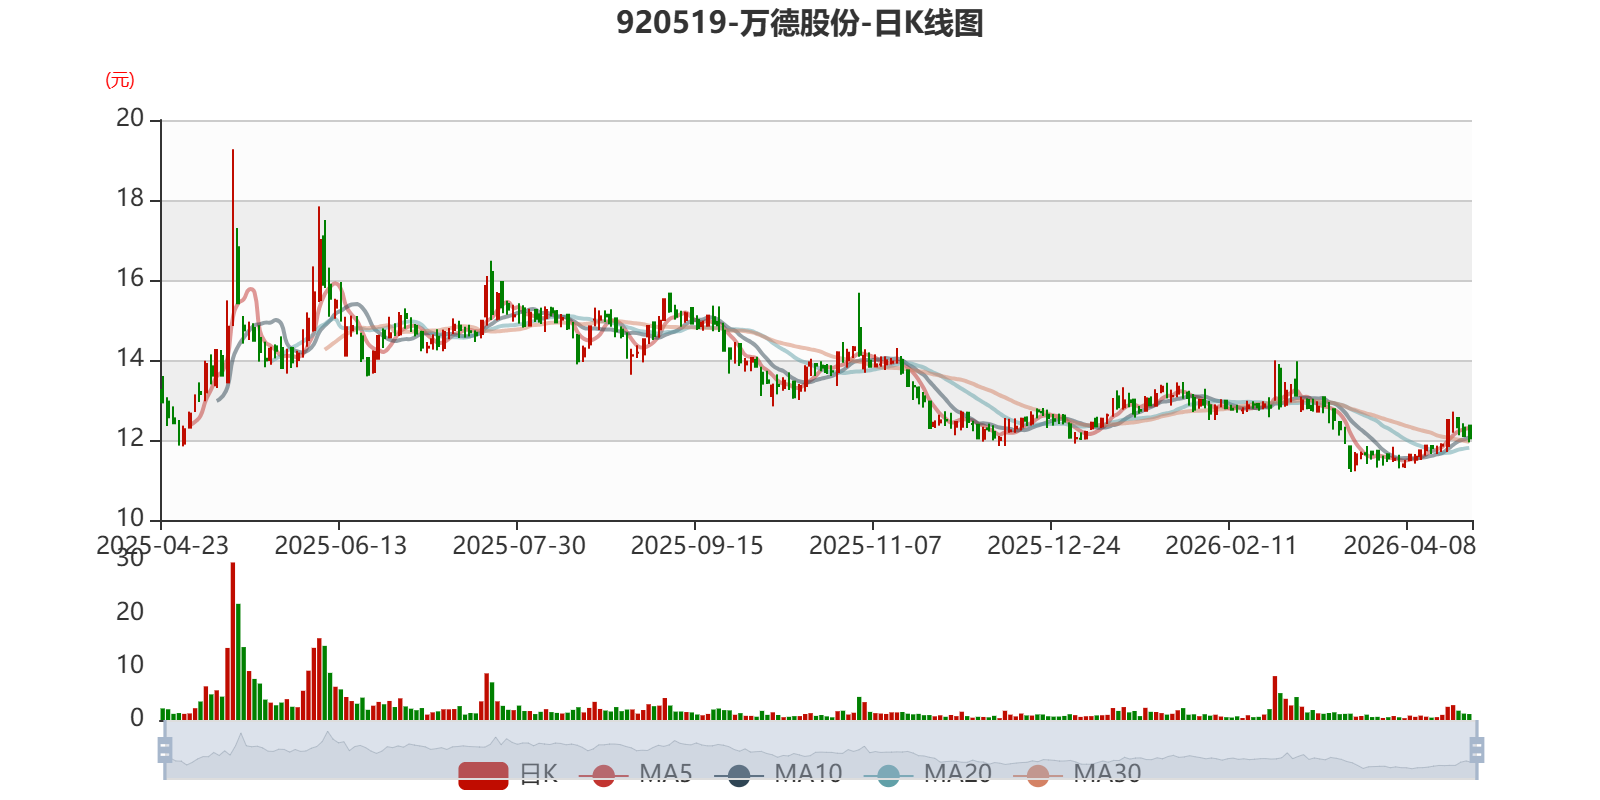Toggle the MA20 legend marker icon

pos(888,775)
